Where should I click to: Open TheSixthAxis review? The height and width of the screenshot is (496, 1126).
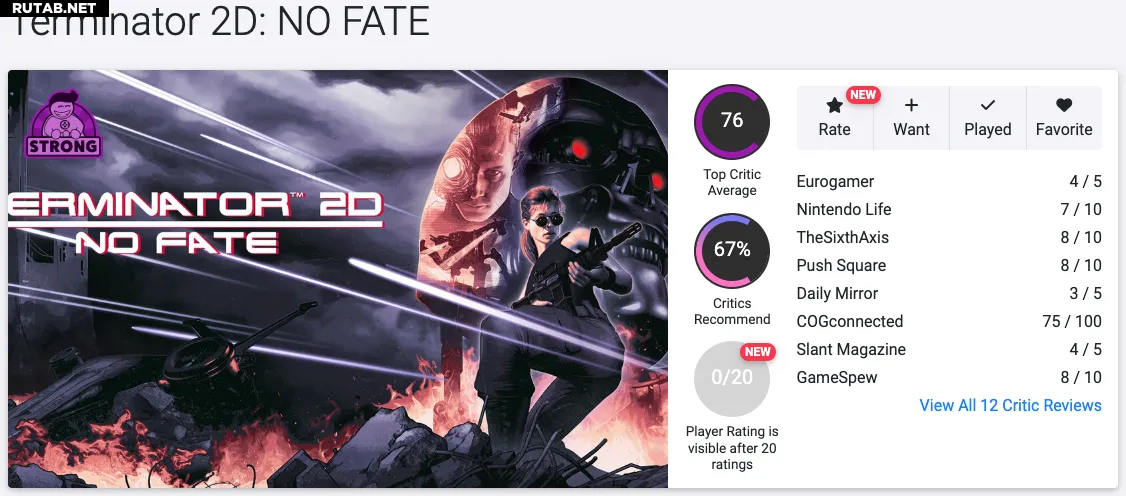coord(842,237)
